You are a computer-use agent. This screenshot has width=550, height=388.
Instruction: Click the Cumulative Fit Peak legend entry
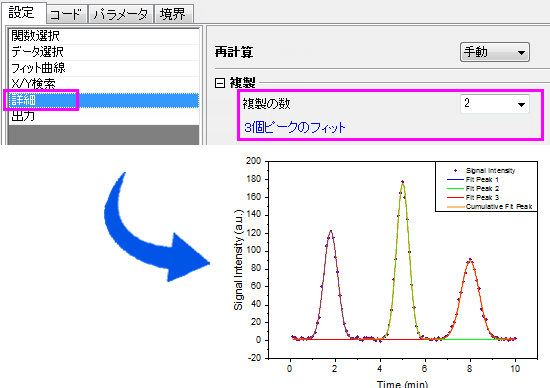(490, 207)
